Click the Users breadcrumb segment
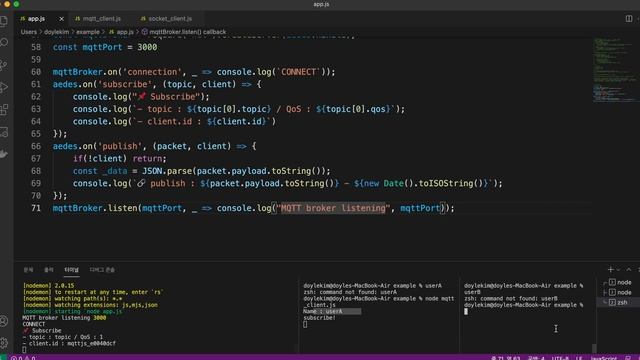The width and height of the screenshot is (640, 360). [x=29, y=32]
